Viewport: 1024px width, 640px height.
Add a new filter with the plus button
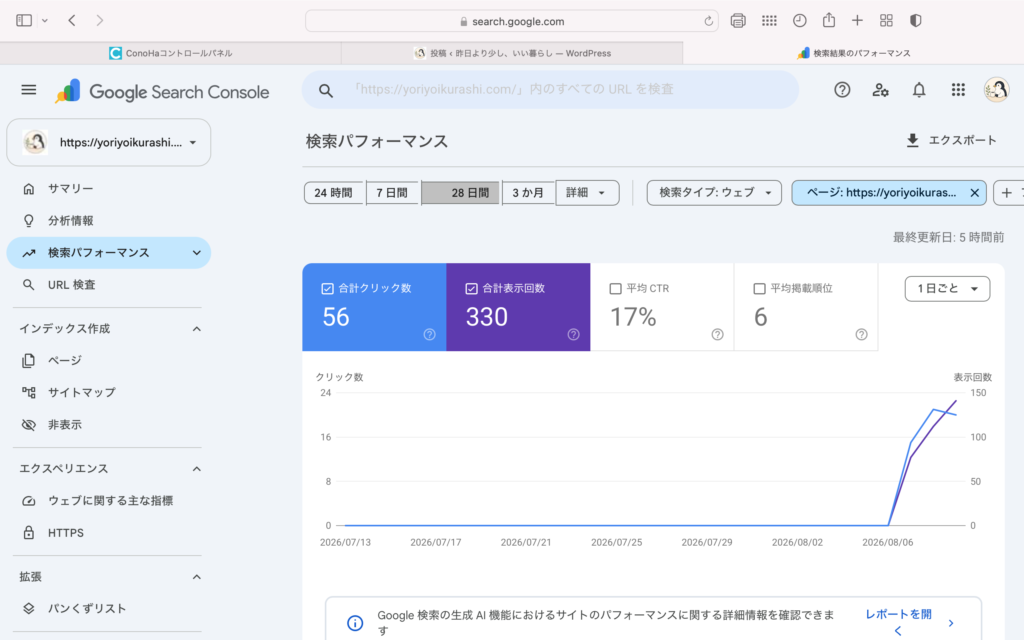point(1006,193)
